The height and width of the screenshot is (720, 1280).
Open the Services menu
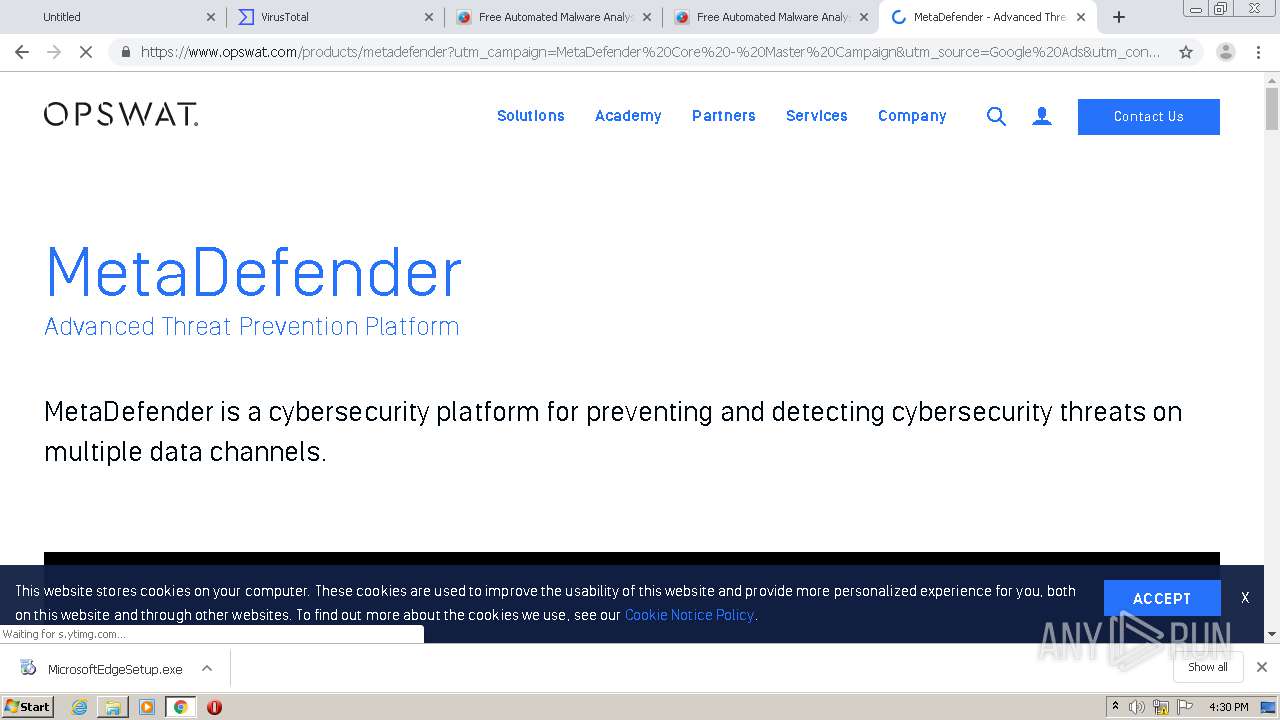coord(817,116)
